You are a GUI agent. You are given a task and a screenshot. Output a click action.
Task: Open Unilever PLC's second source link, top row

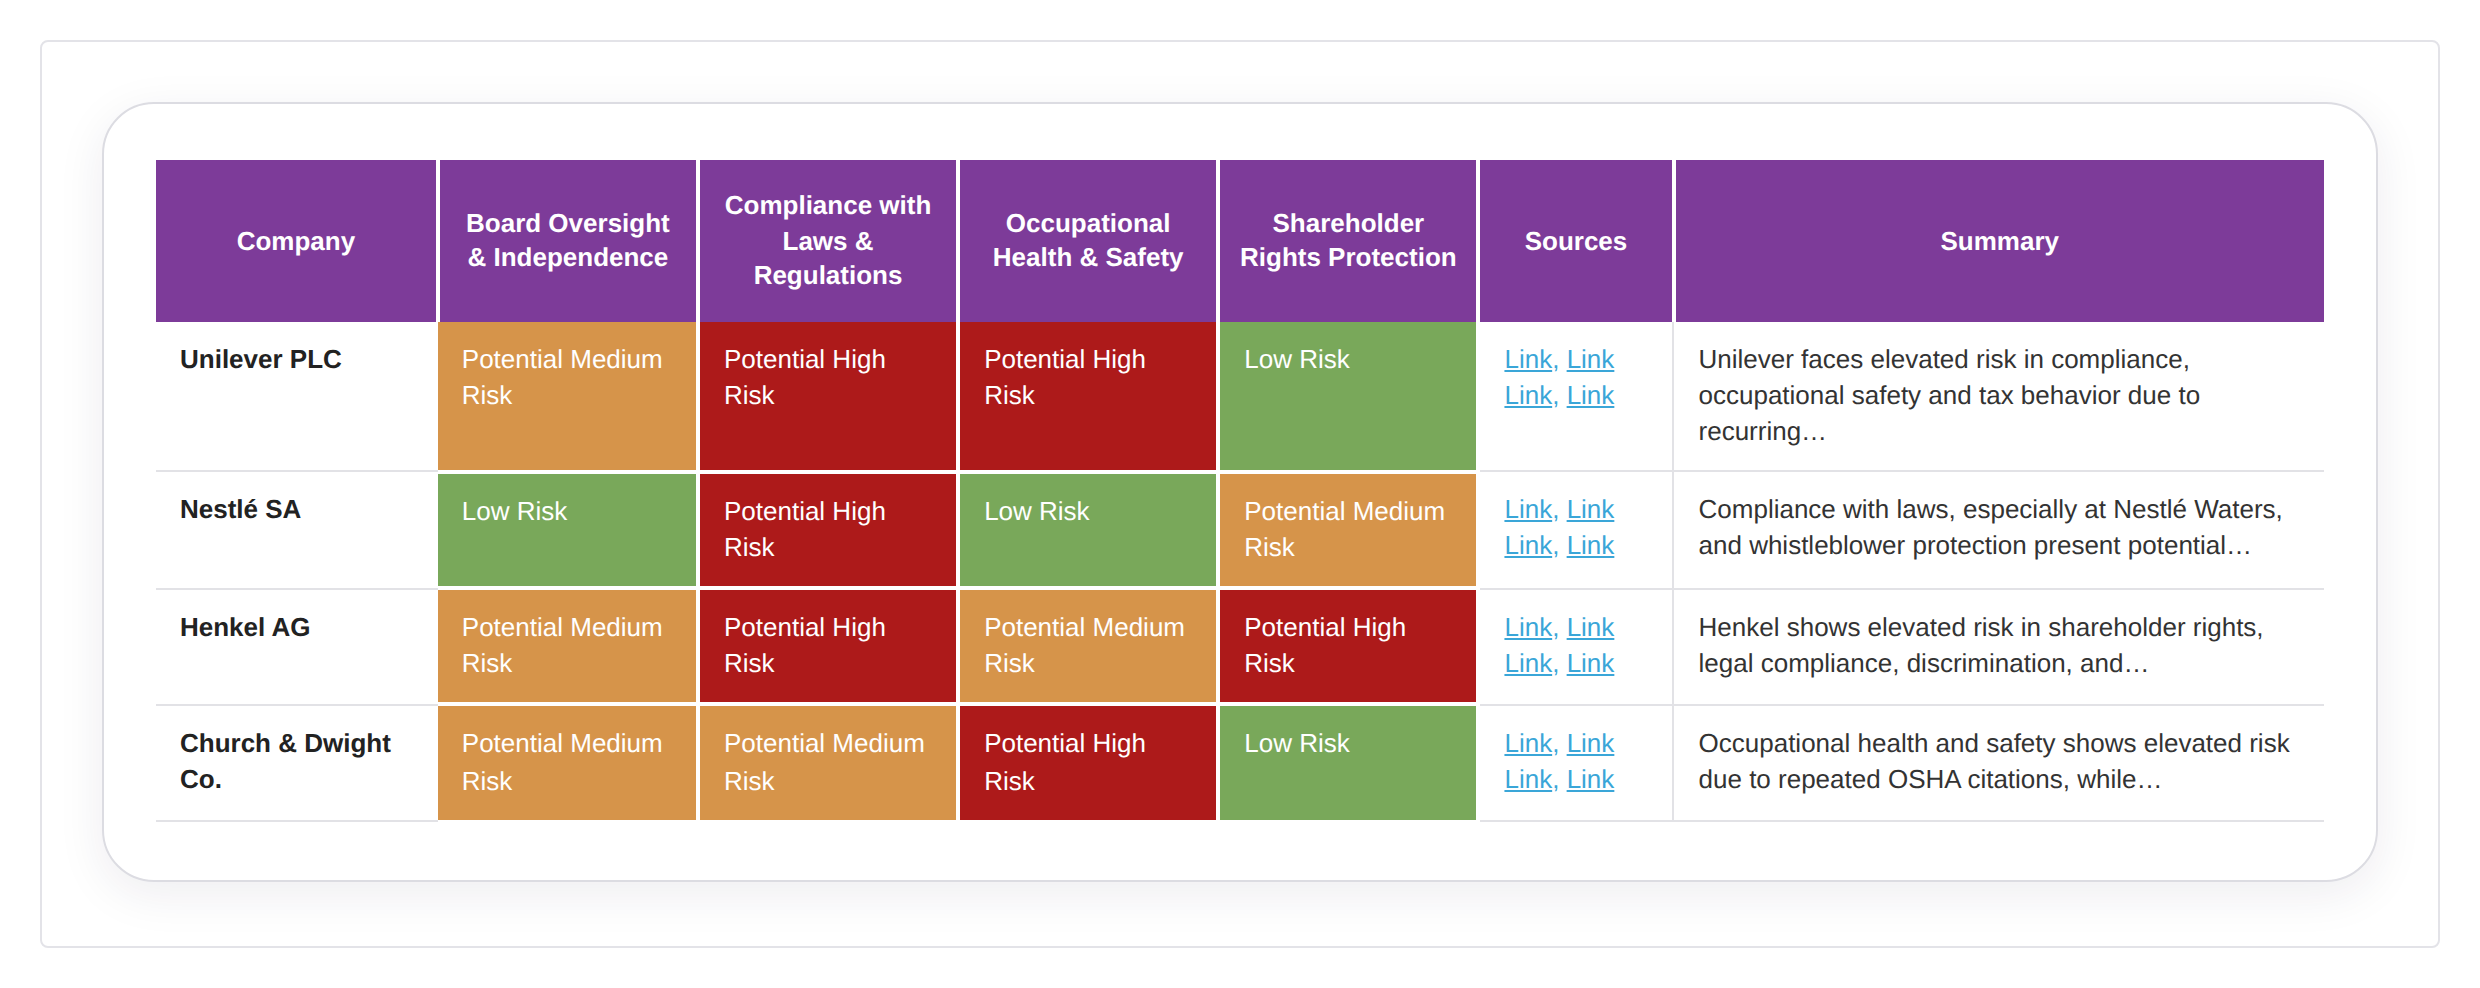tap(1590, 359)
